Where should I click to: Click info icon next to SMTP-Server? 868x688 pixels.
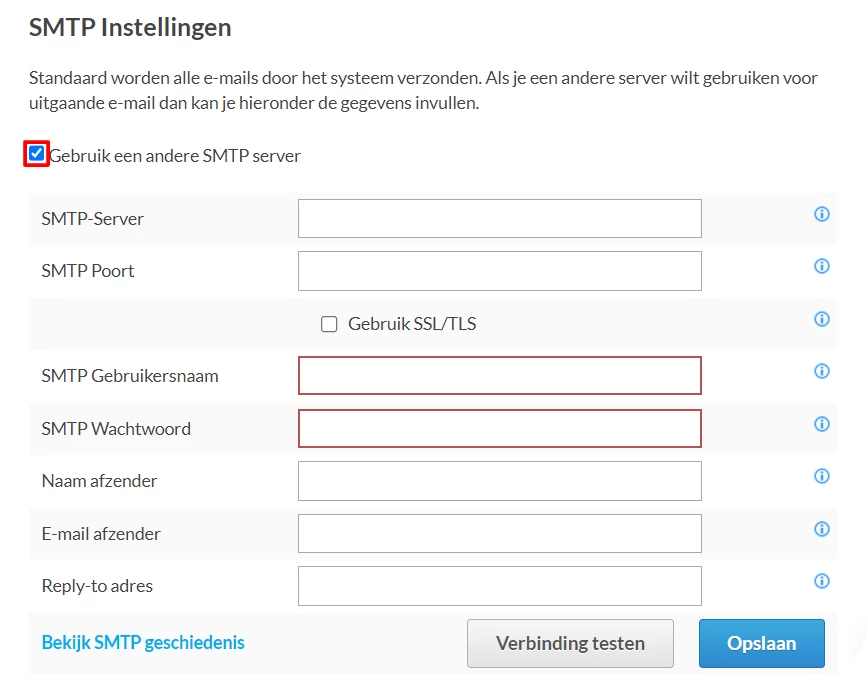(822, 214)
